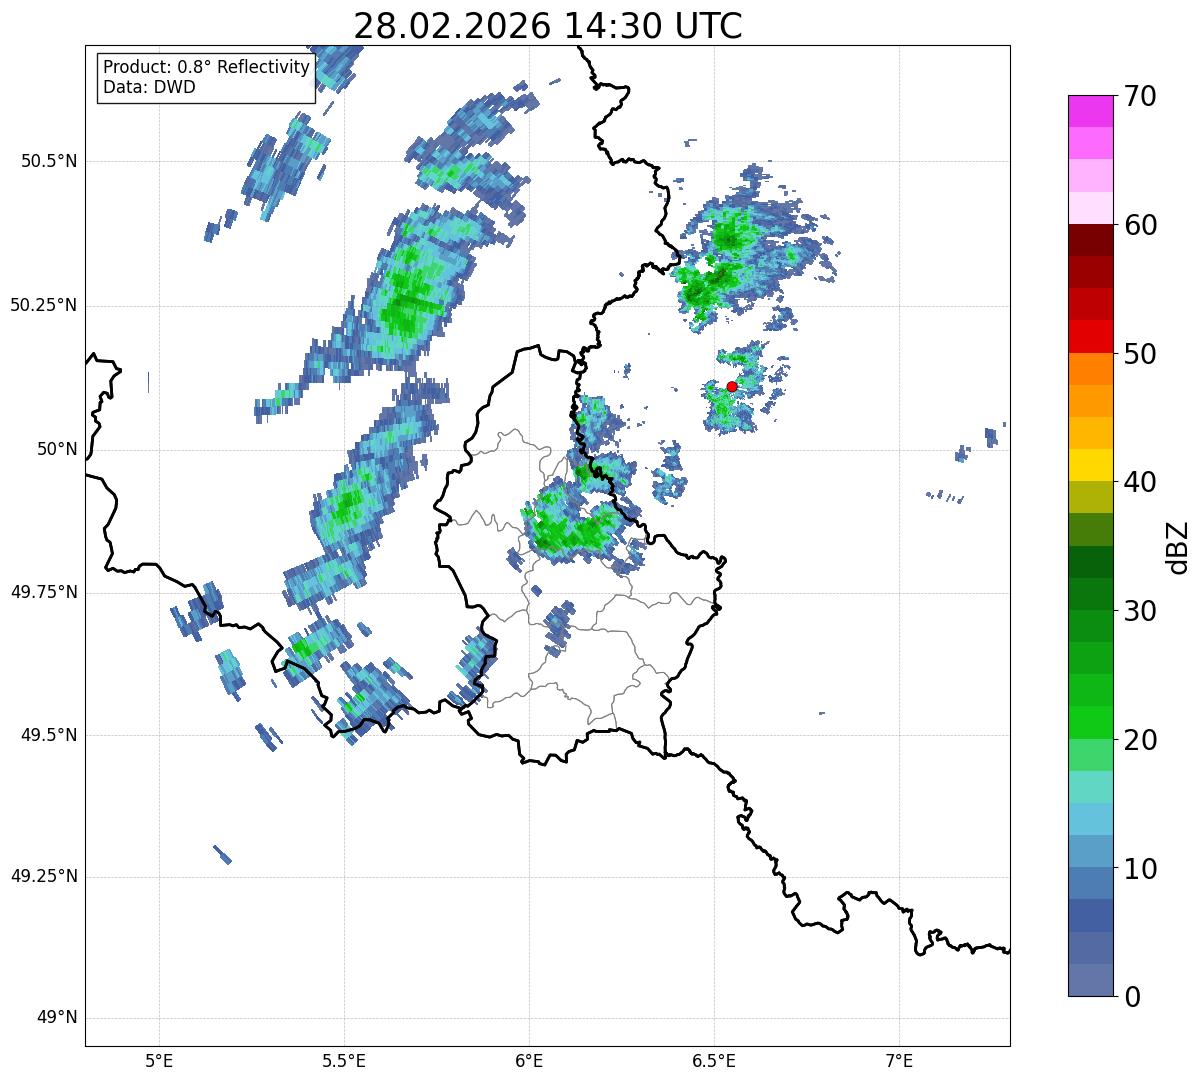This screenshot has width=1202, height=1081.
Task: Click the 6°E longitude label
Action: (x=529, y=1060)
